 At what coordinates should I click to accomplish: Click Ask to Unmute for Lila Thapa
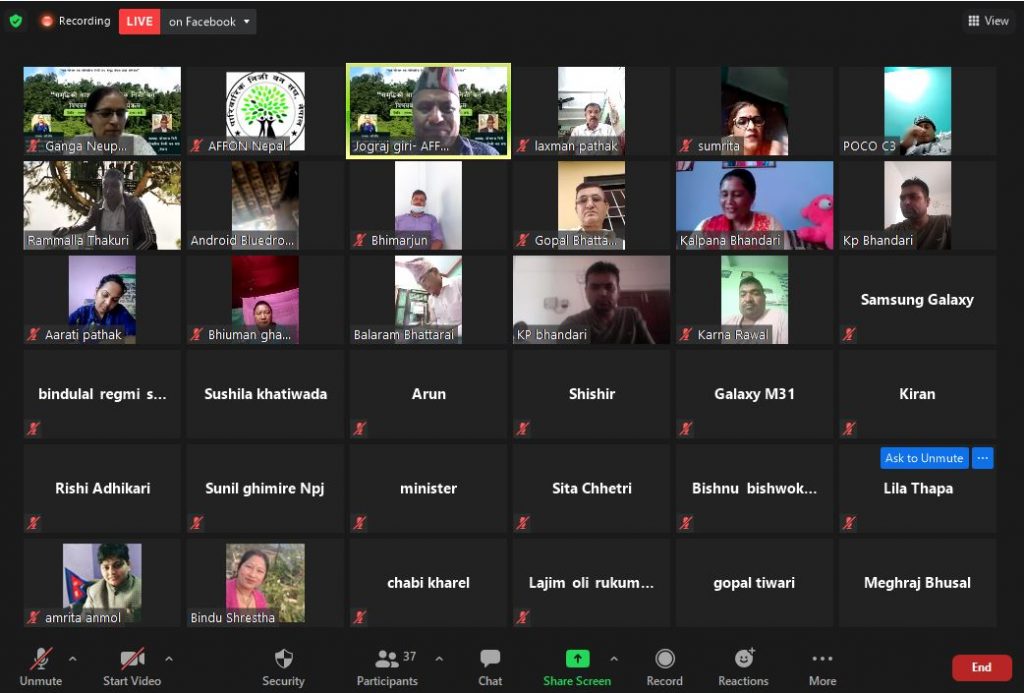tap(924, 458)
